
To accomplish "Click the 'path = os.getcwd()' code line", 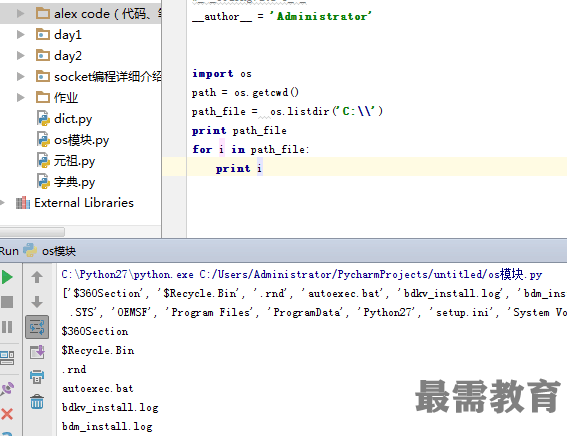I will click(x=245, y=93).
